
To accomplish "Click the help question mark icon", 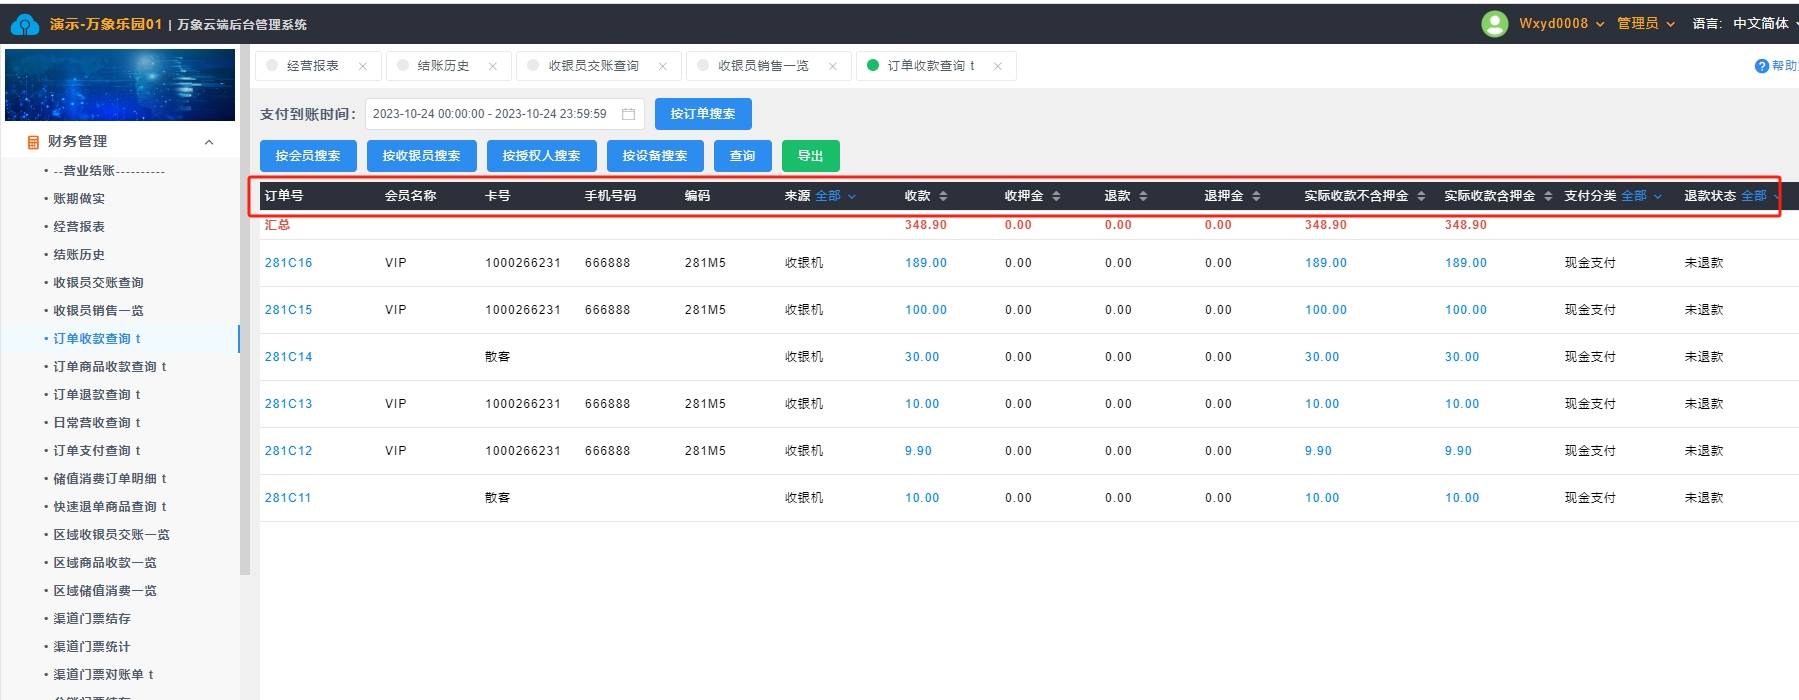I will (1761, 66).
